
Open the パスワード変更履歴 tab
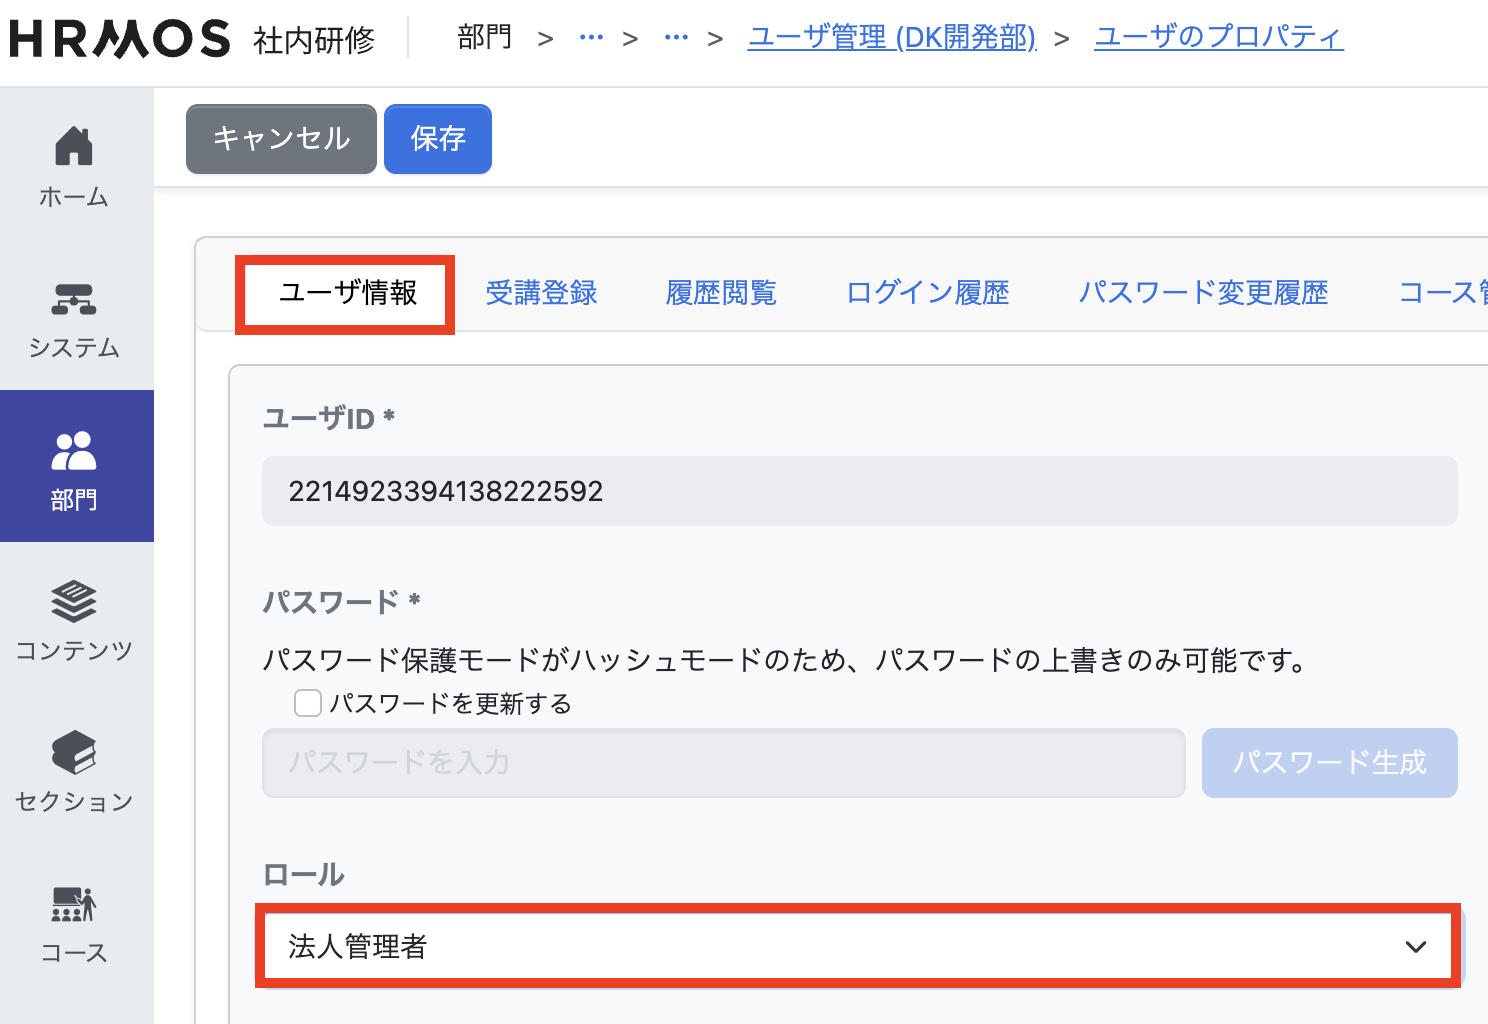tap(1203, 293)
